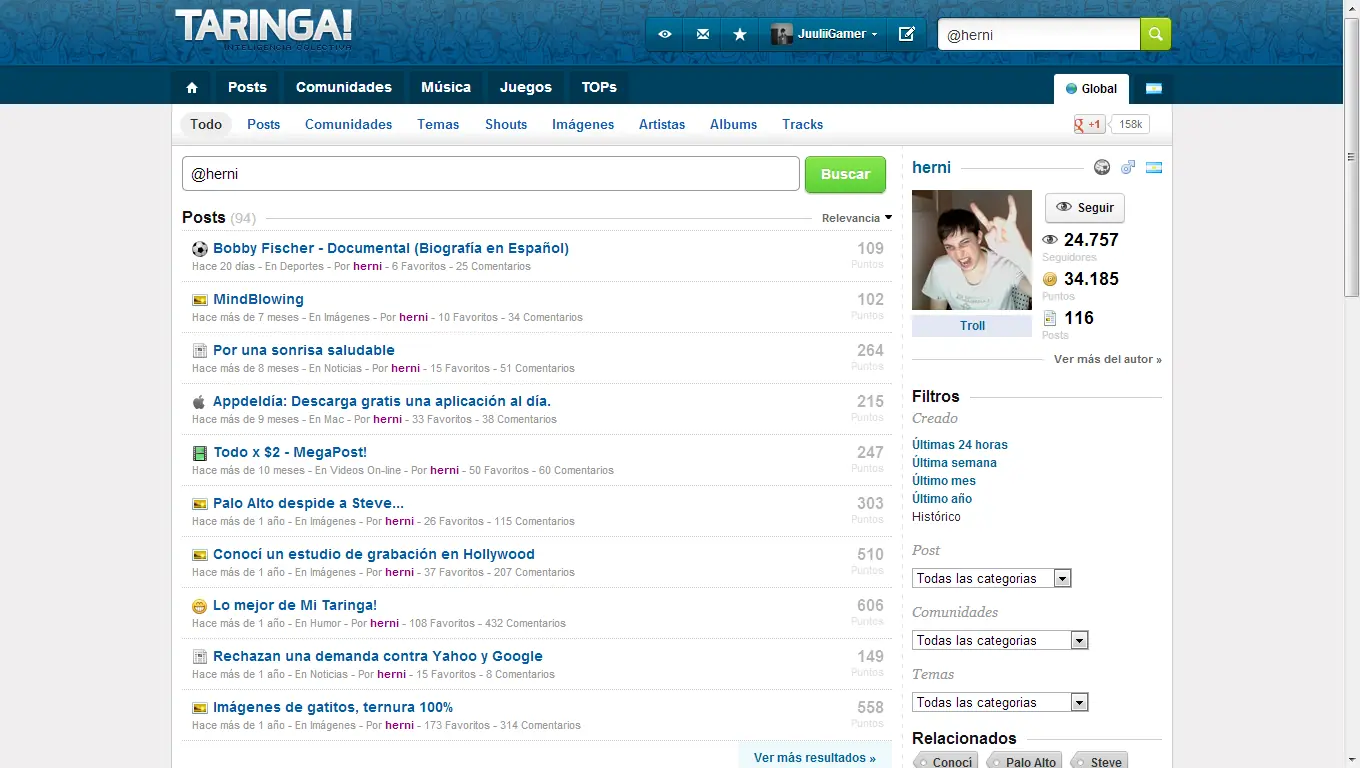Open Comunidades in main navigation

344,88
